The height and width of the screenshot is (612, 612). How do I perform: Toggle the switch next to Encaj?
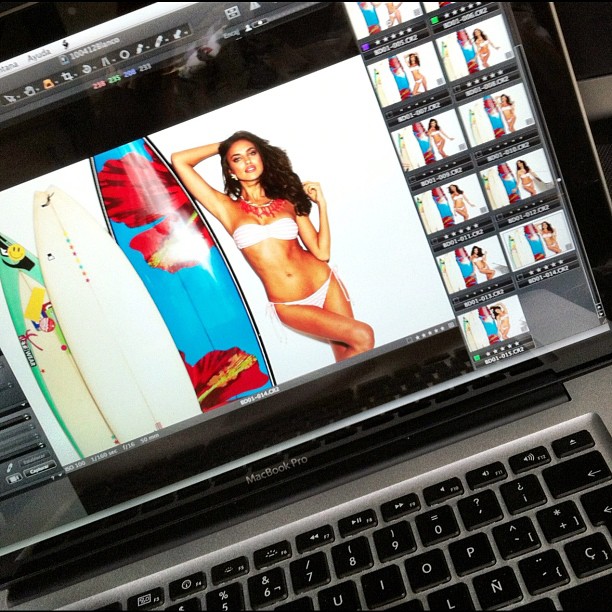[261, 24]
